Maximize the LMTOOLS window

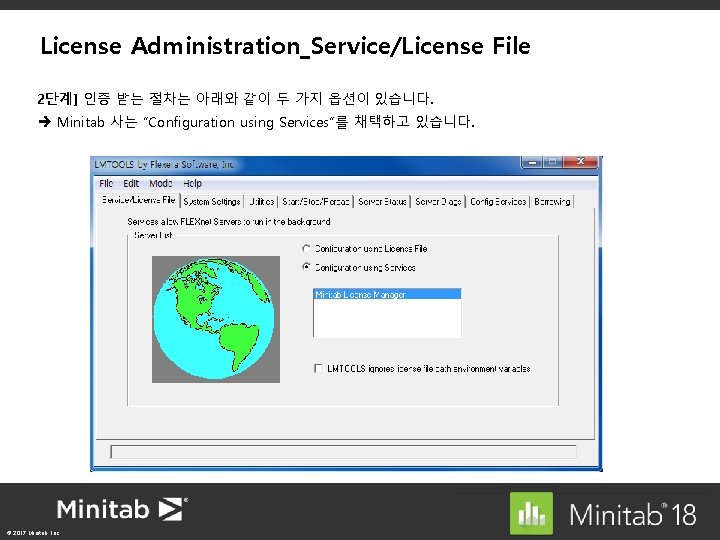[x=553, y=162]
